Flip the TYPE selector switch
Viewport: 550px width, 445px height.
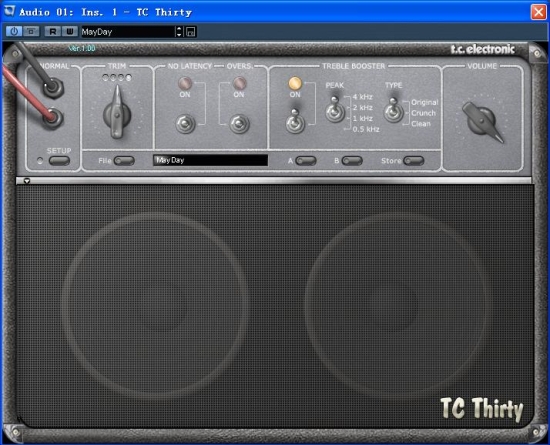393,110
